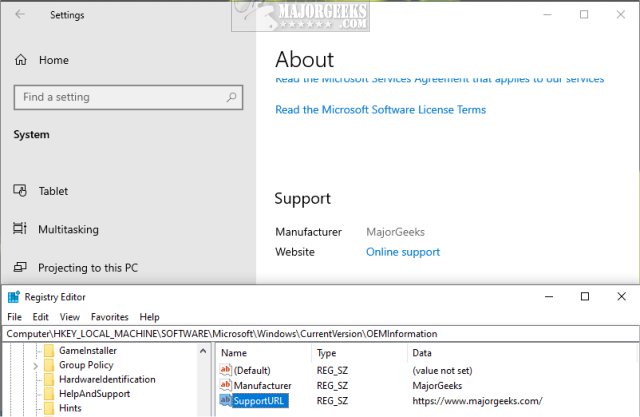Click the Multitasking icon in sidebar
640x417 pixels.
click(x=20, y=228)
